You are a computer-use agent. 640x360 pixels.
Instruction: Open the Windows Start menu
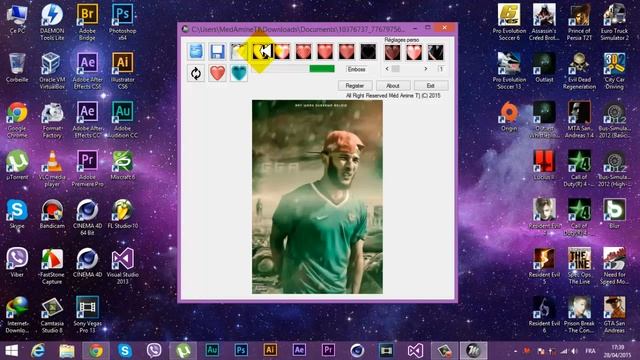(11, 351)
